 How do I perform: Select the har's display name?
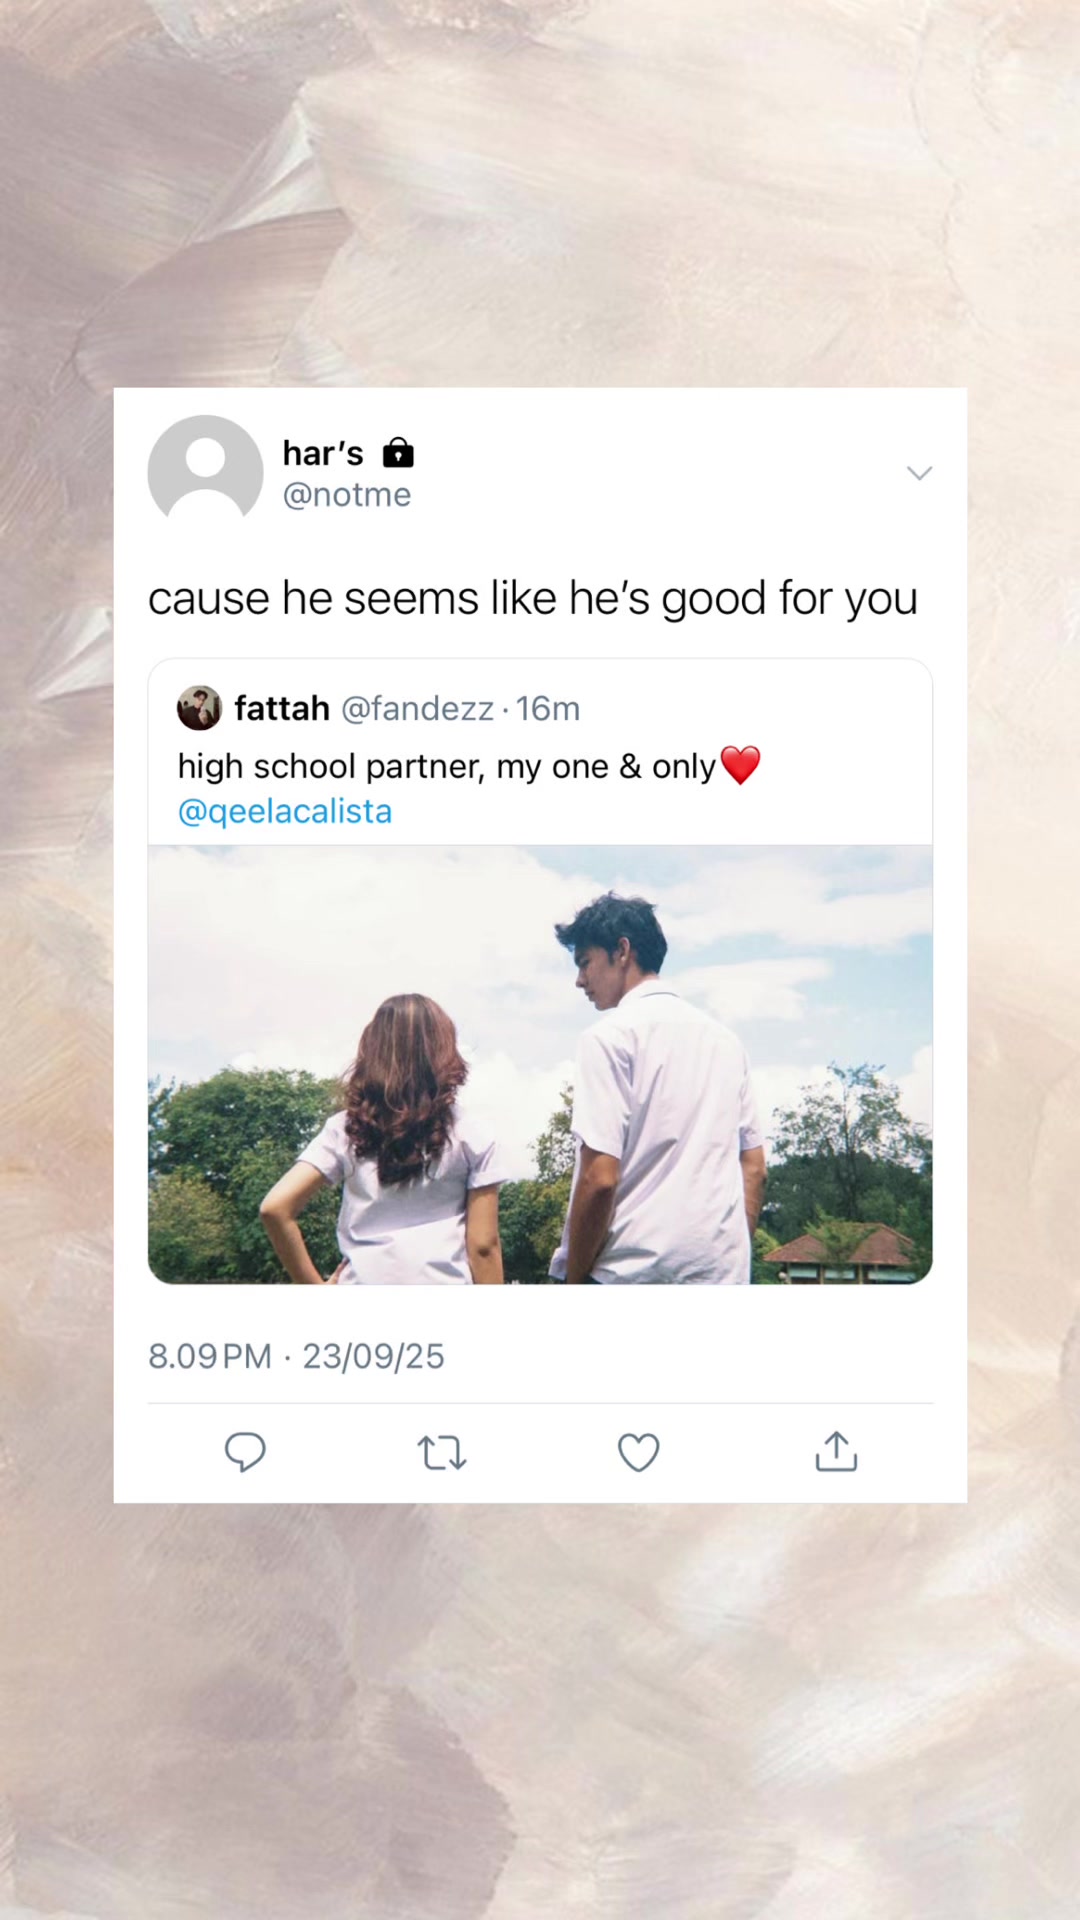(323, 453)
